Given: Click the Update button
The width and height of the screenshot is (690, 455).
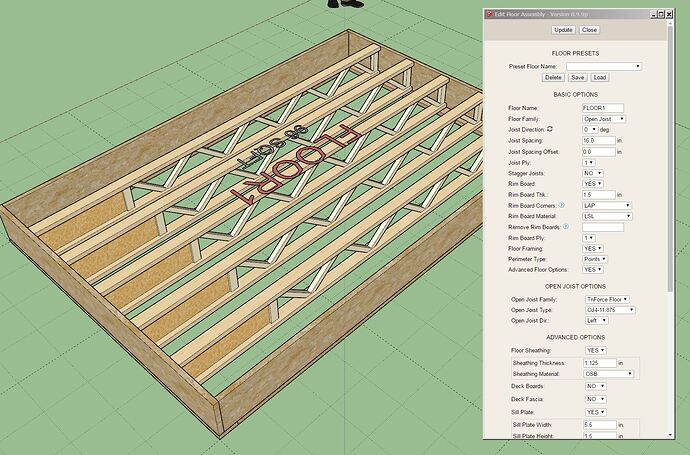Looking at the screenshot, I should click(x=563, y=30).
